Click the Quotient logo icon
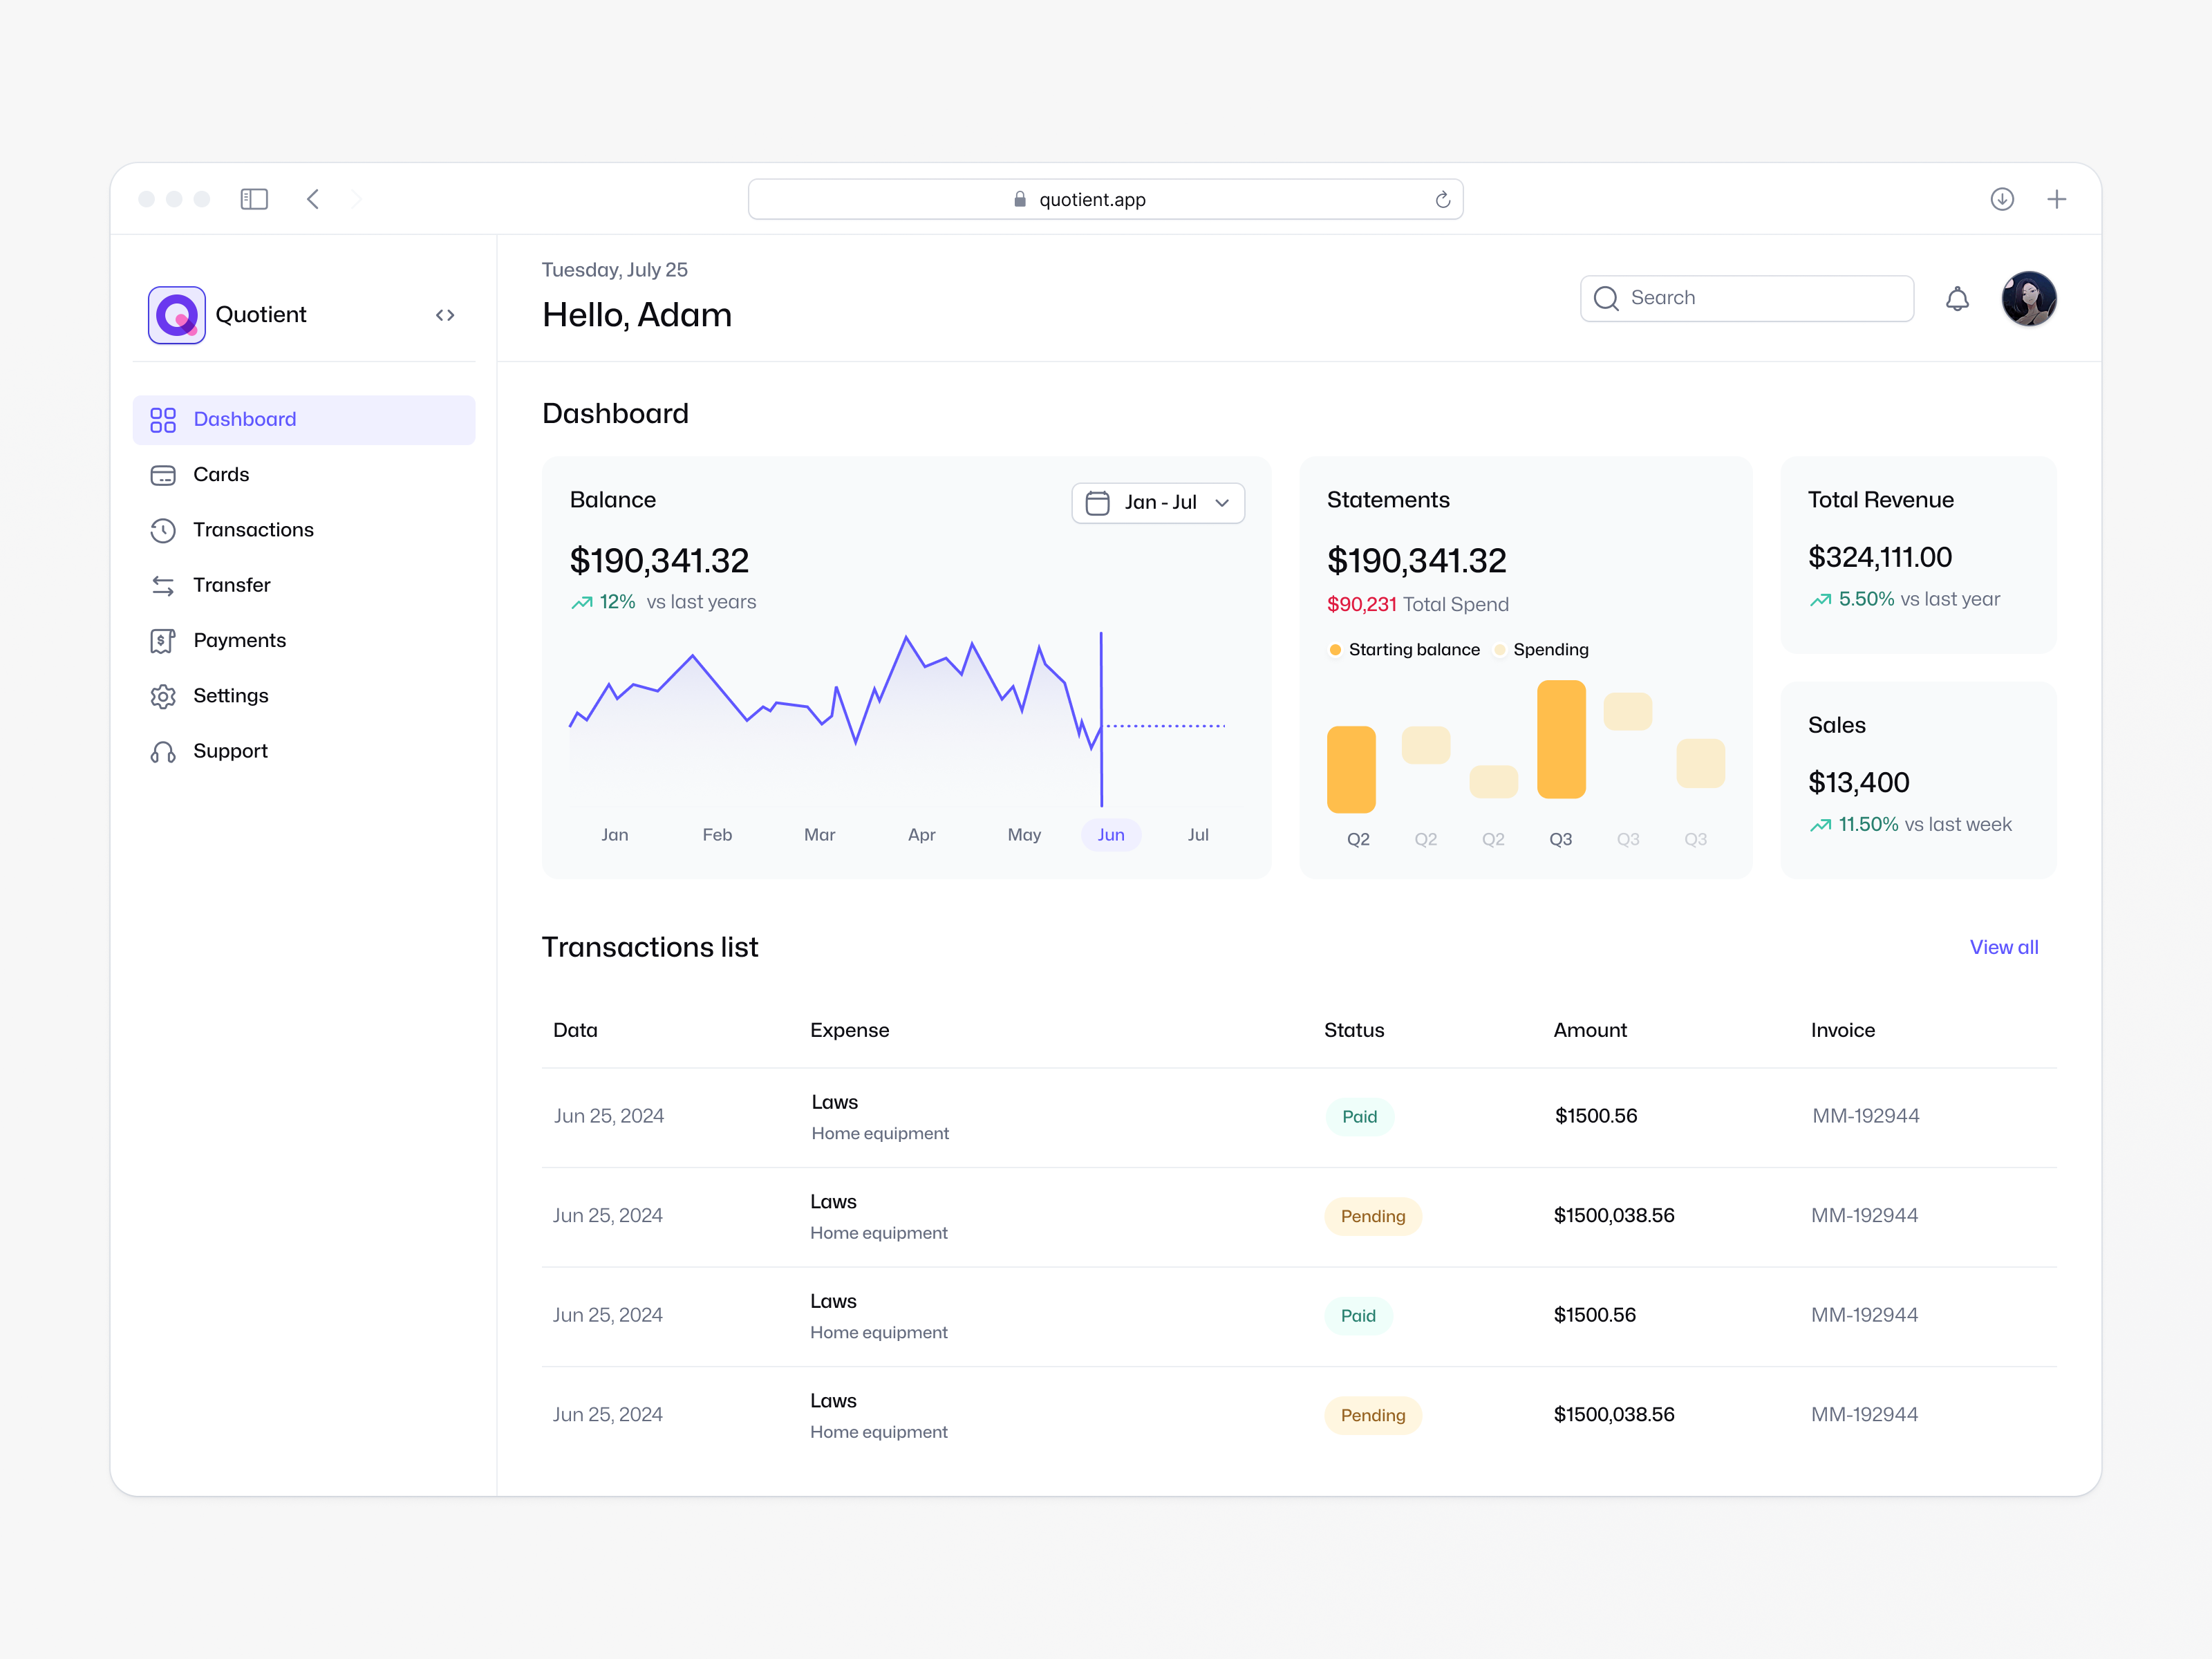Image resolution: width=2212 pixels, height=1659 pixels. coord(177,315)
